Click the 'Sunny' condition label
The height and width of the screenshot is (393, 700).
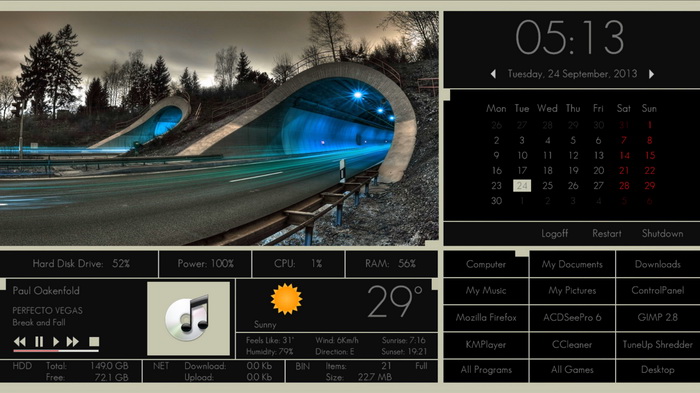tap(265, 325)
